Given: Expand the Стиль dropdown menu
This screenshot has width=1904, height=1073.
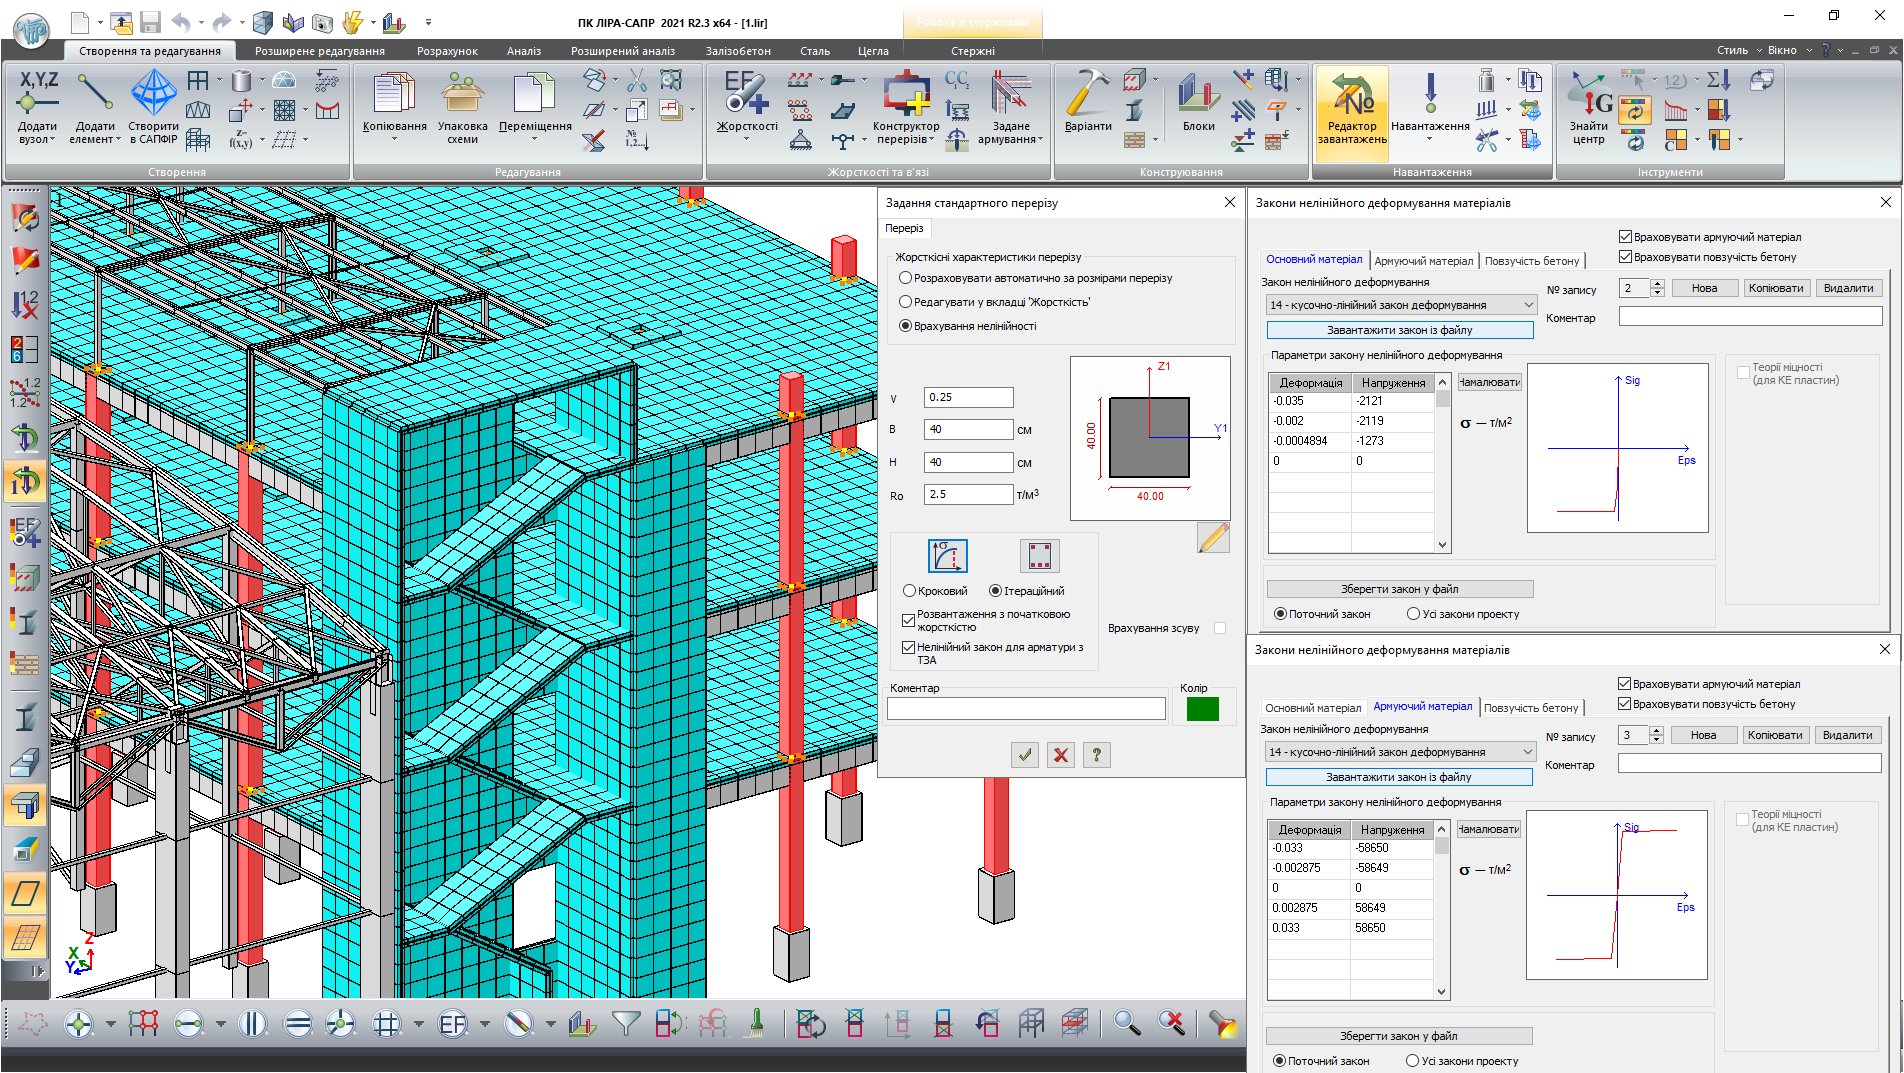Looking at the screenshot, I should 1740,50.
